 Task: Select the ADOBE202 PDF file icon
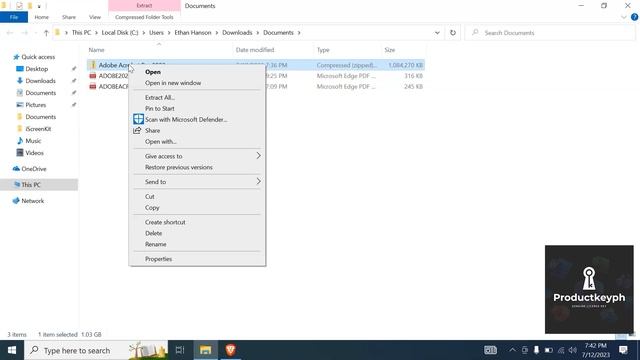[x=93, y=76]
